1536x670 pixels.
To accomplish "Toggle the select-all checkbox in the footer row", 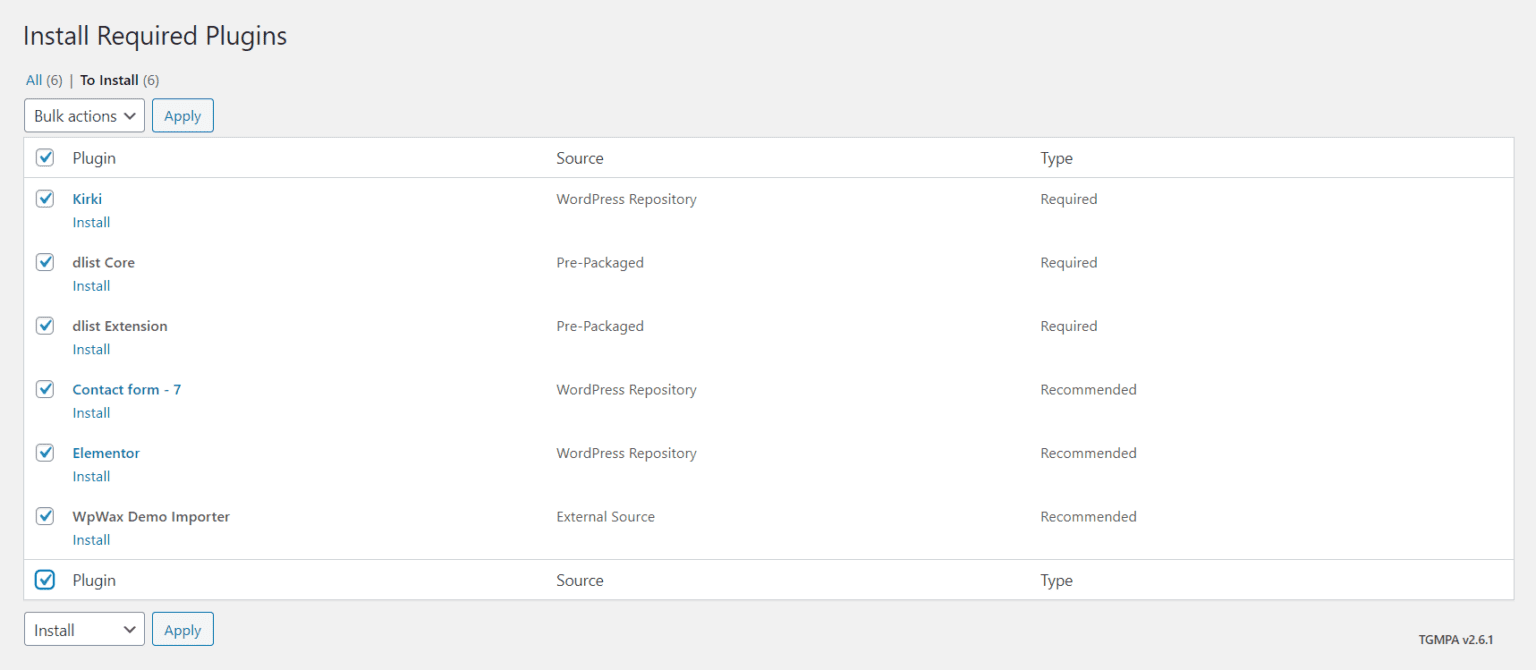I will point(44,580).
